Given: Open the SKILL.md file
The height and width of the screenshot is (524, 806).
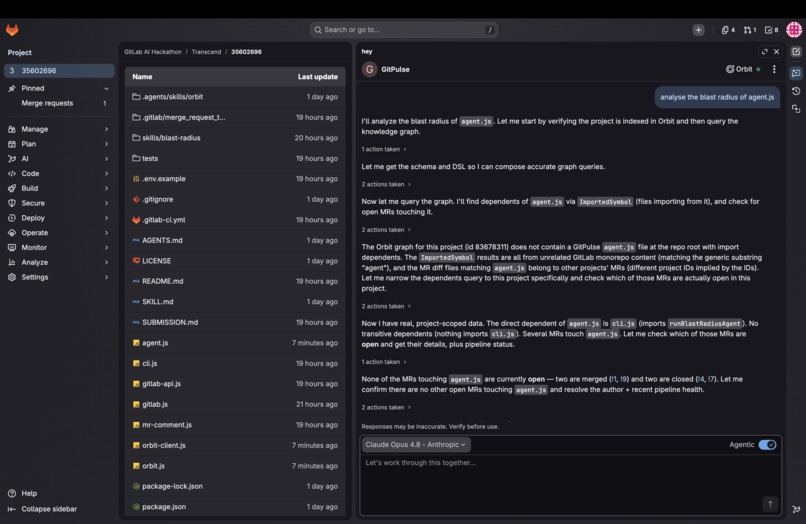Looking at the screenshot, I should pyautogui.click(x=157, y=302).
